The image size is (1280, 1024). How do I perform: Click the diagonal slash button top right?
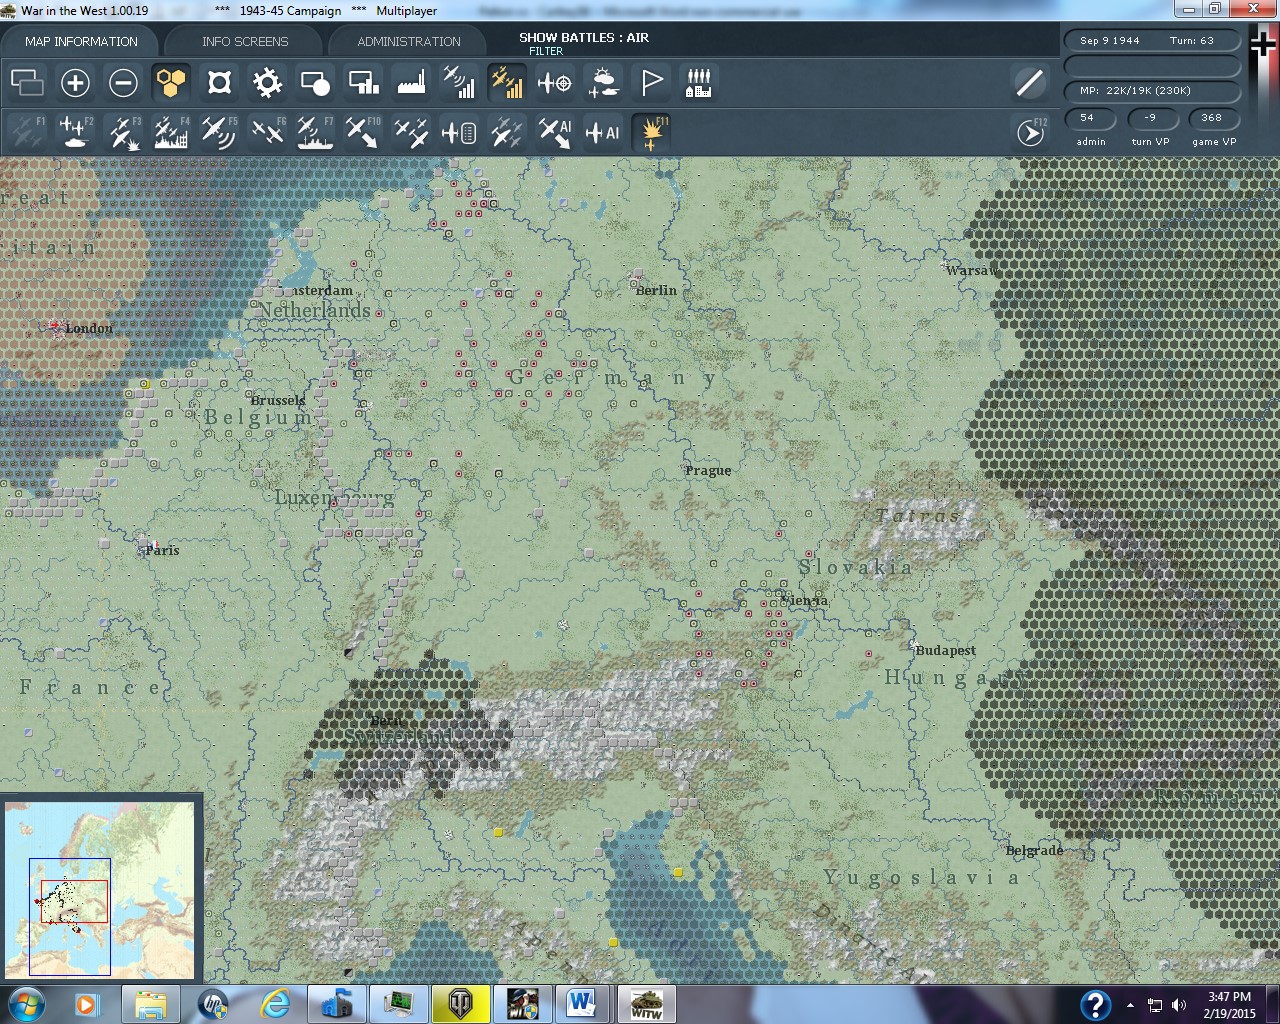tap(1029, 82)
